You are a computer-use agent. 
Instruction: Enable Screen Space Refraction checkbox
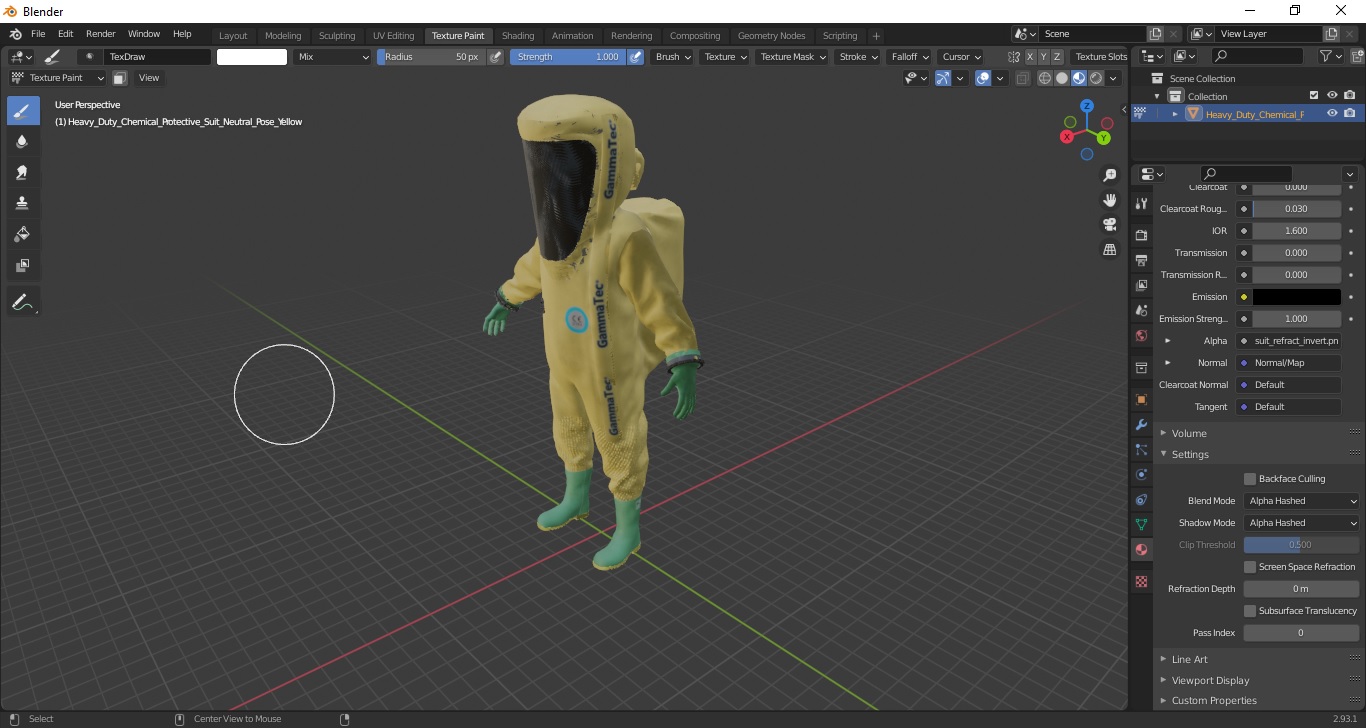click(1250, 567)
